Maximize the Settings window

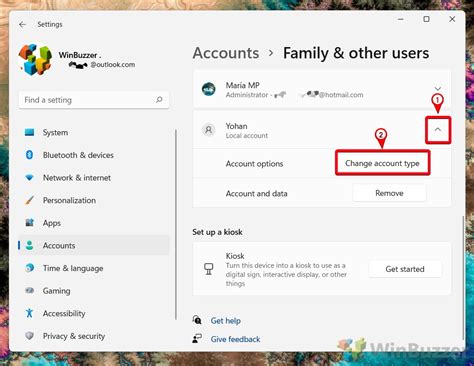click(x=426, y=19)
